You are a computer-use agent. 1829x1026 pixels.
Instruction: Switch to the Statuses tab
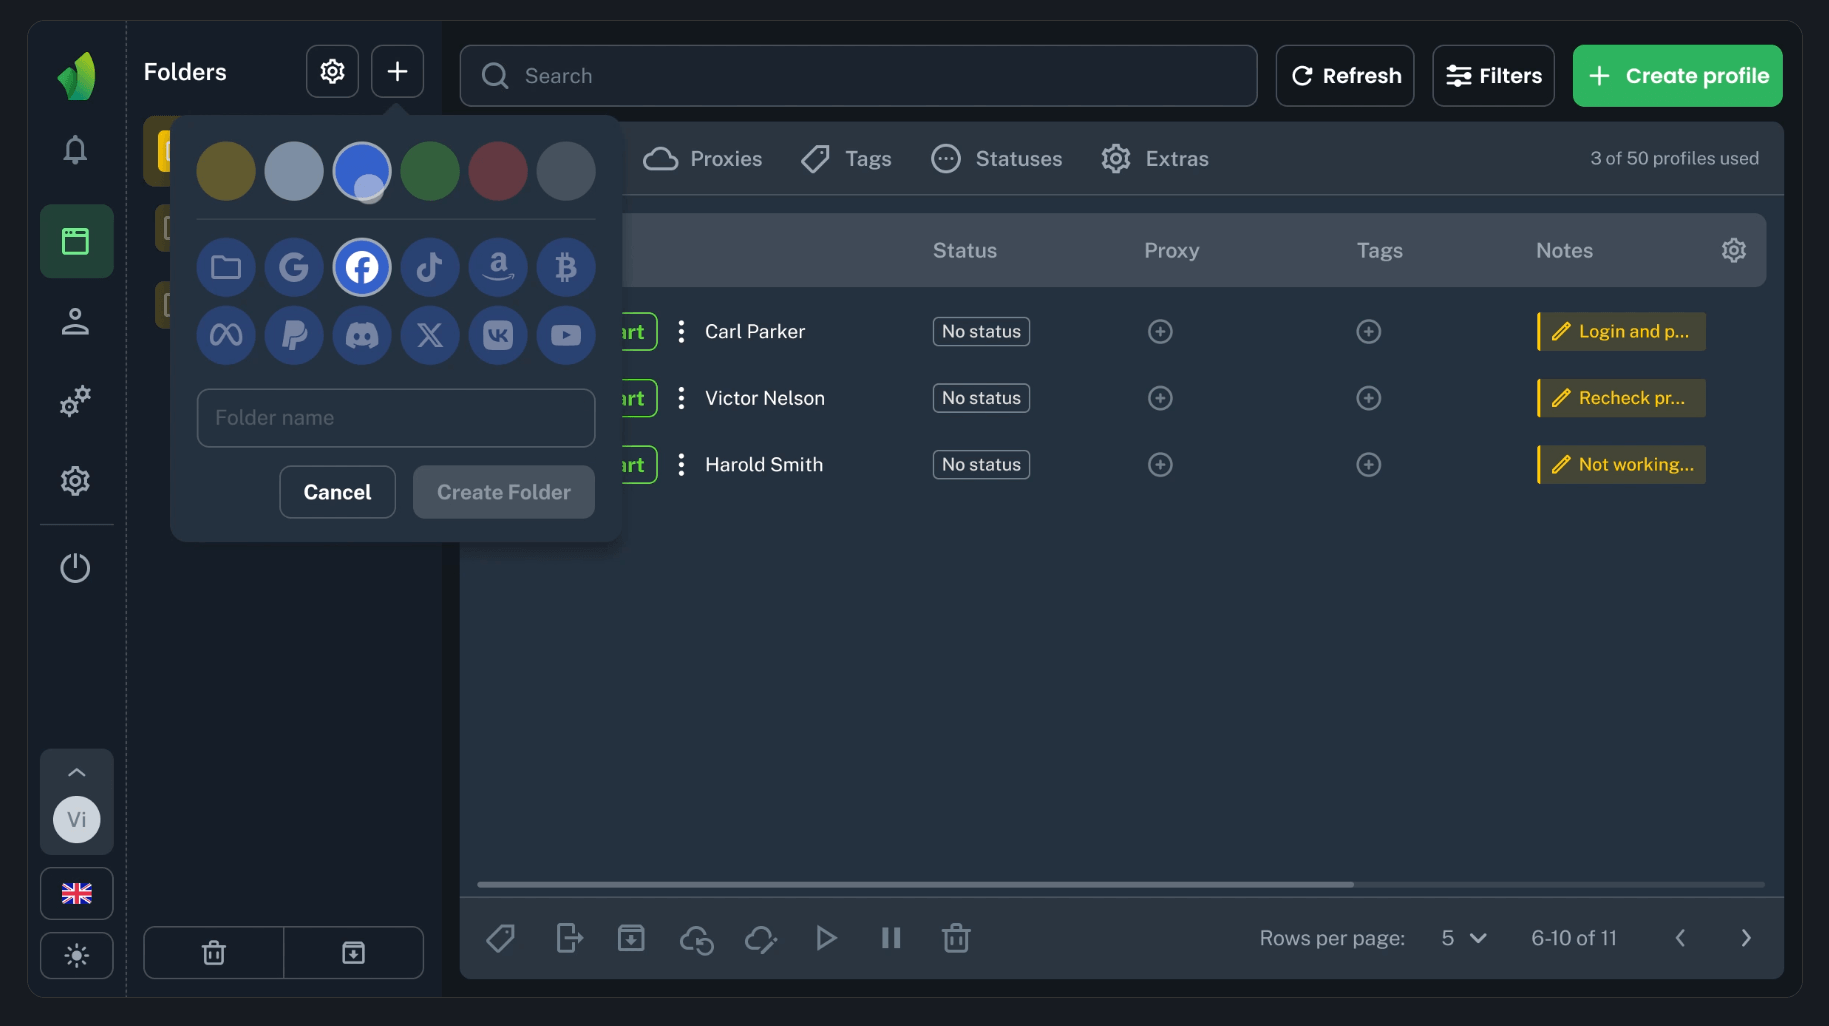(996, 159)
